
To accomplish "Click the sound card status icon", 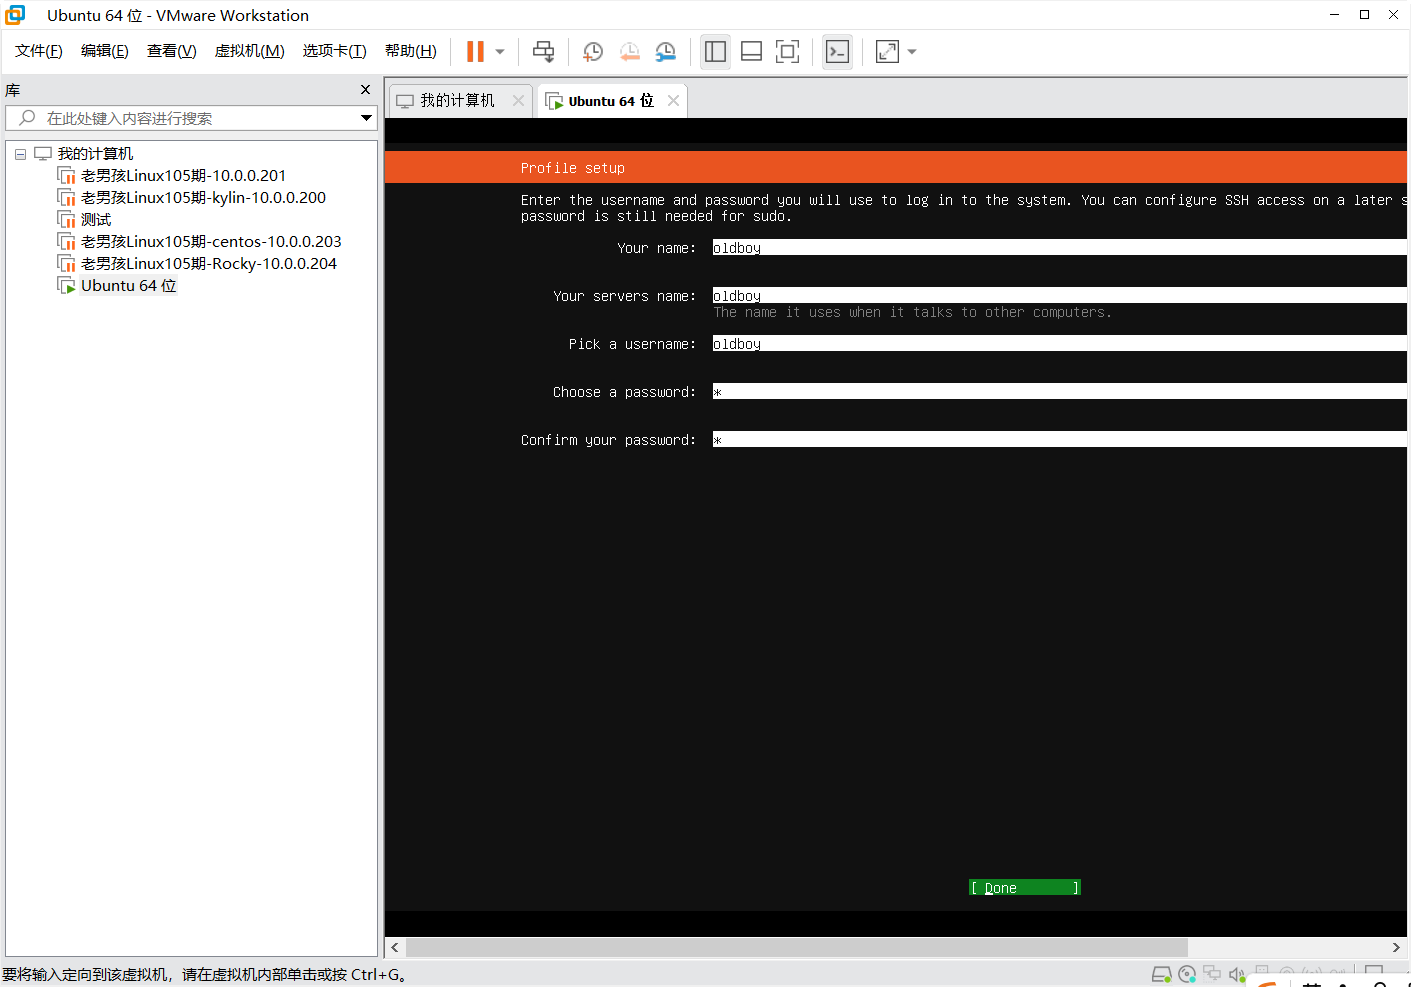I will [1237, 975].
